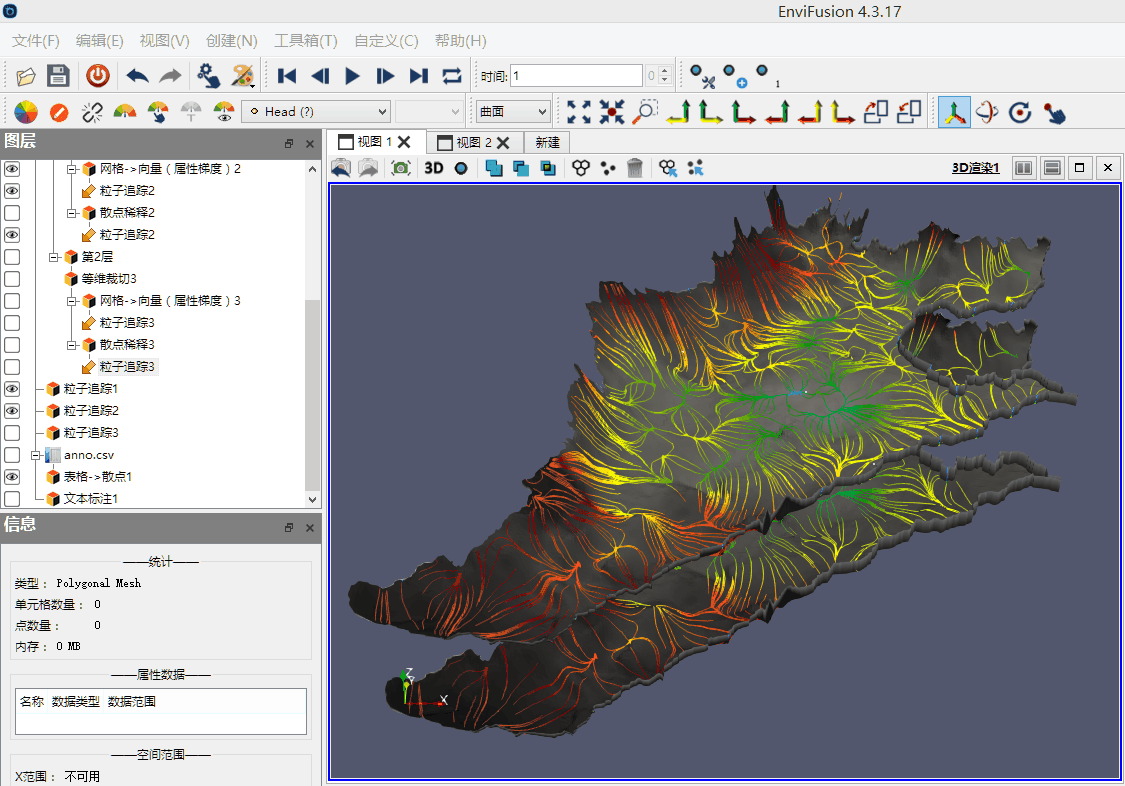Click the hand-touching-dot pick icon
1125x786 pixels.
pyautogui.click(x=1053, y=113)
